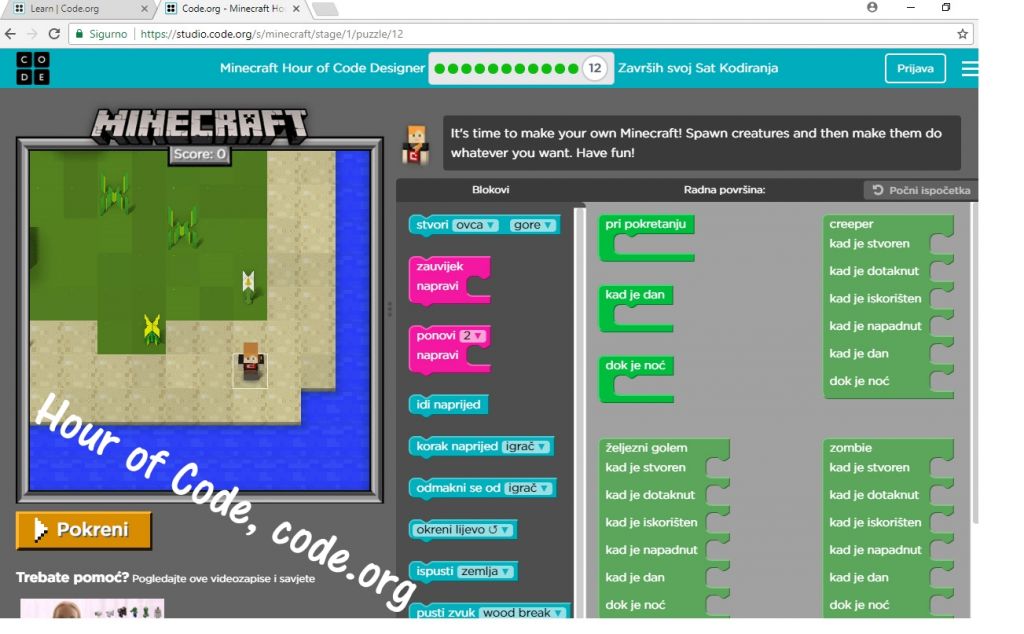Viewport: 1024px width, 634px height.
Task: Expand the 'gore' direction dropdown
Action: point(531,225)
